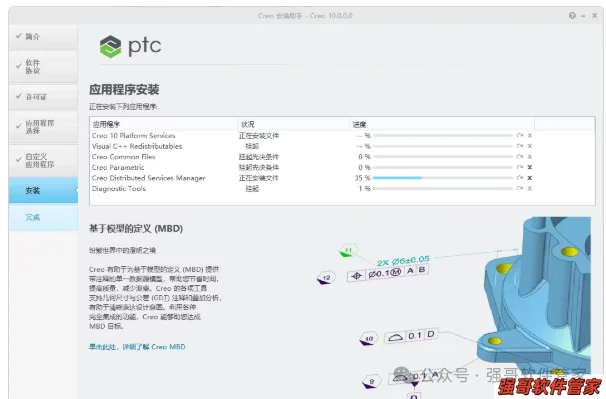Cancel icon for Visual C++ Redistributables row
The image size is (606, 399).
(530, 146)
